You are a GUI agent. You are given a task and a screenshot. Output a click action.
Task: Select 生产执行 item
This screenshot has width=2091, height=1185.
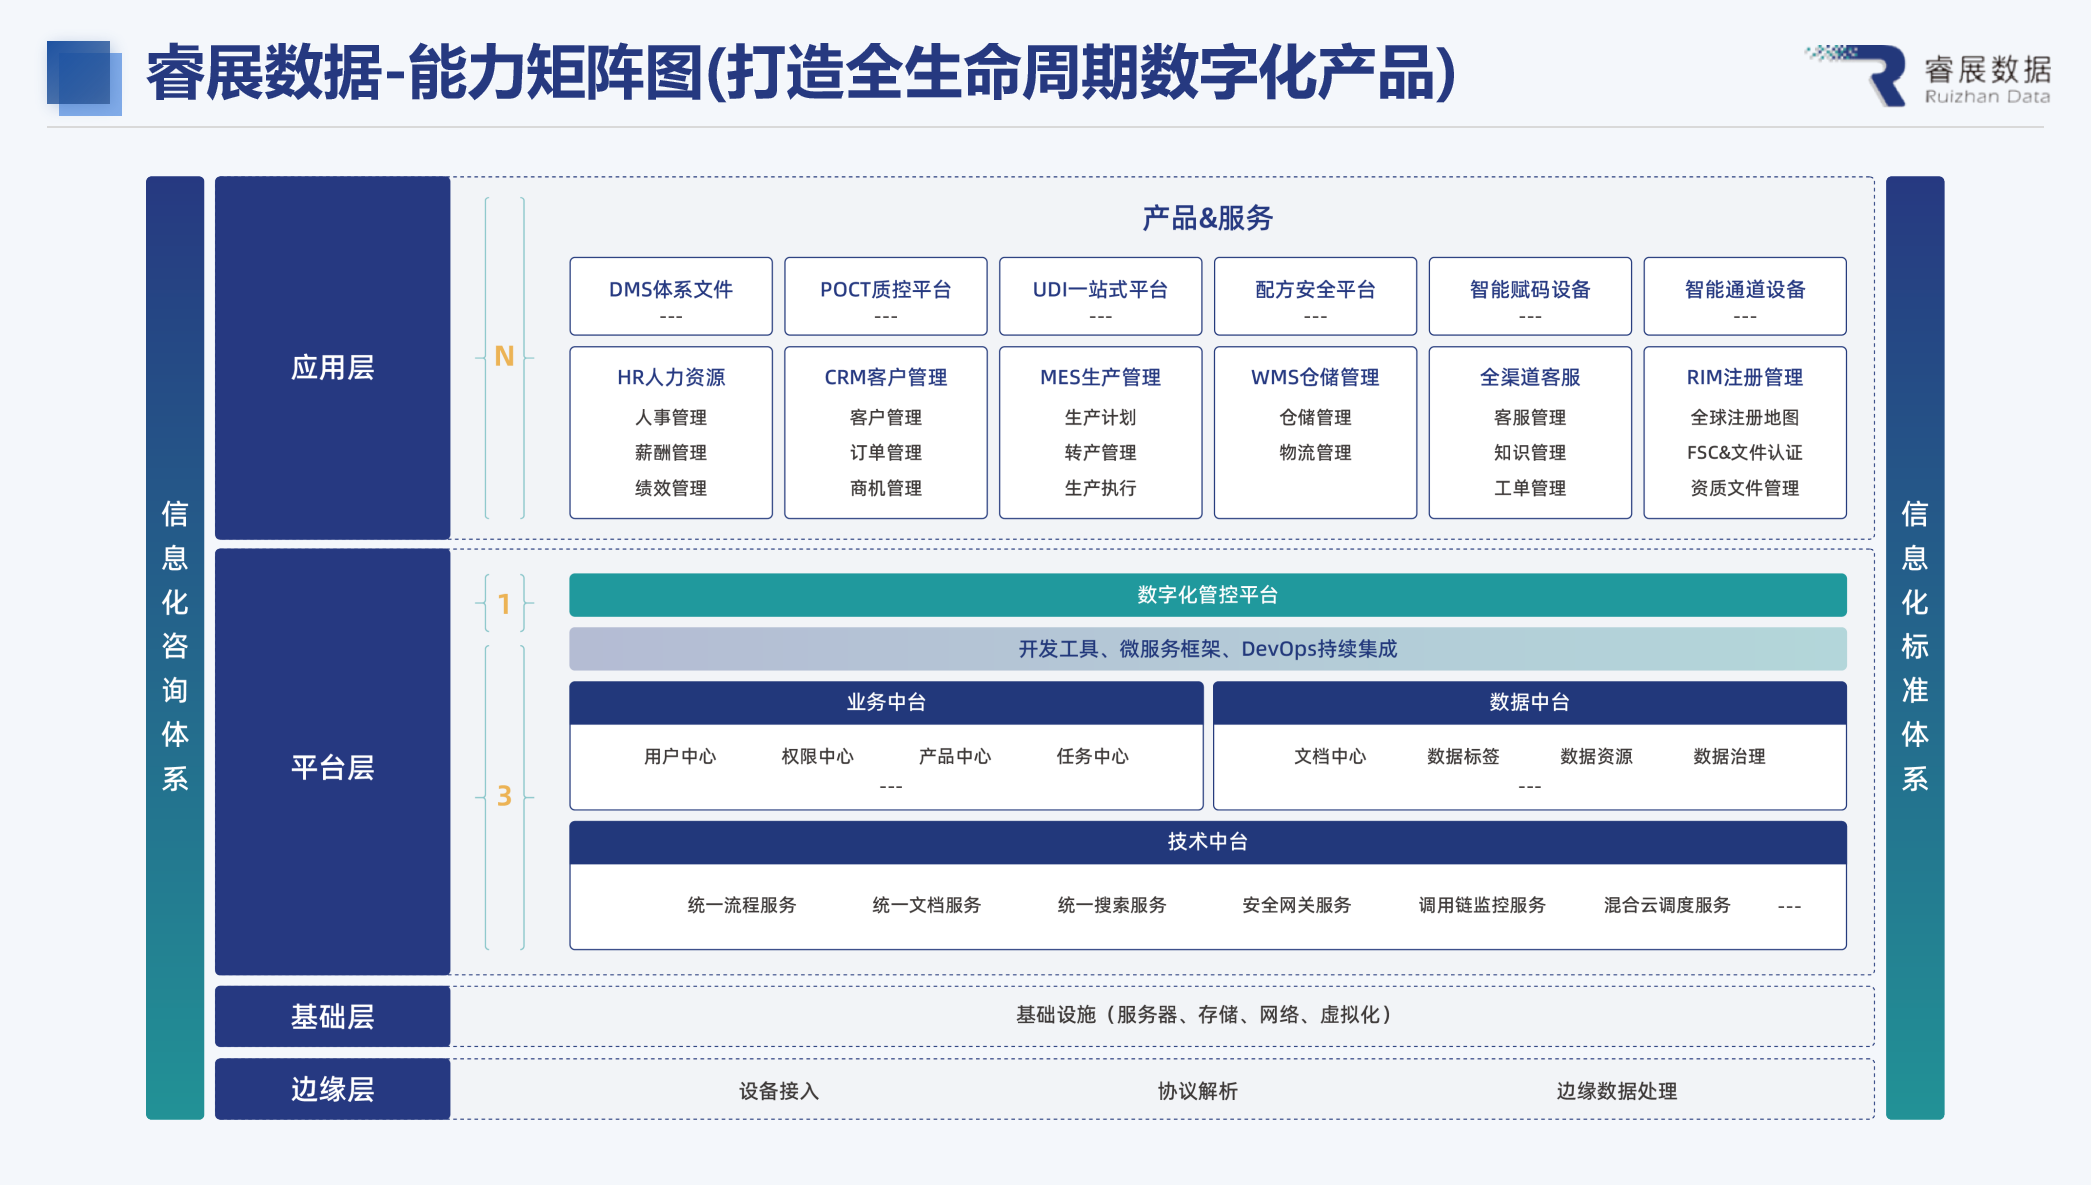pos(1100,488)
